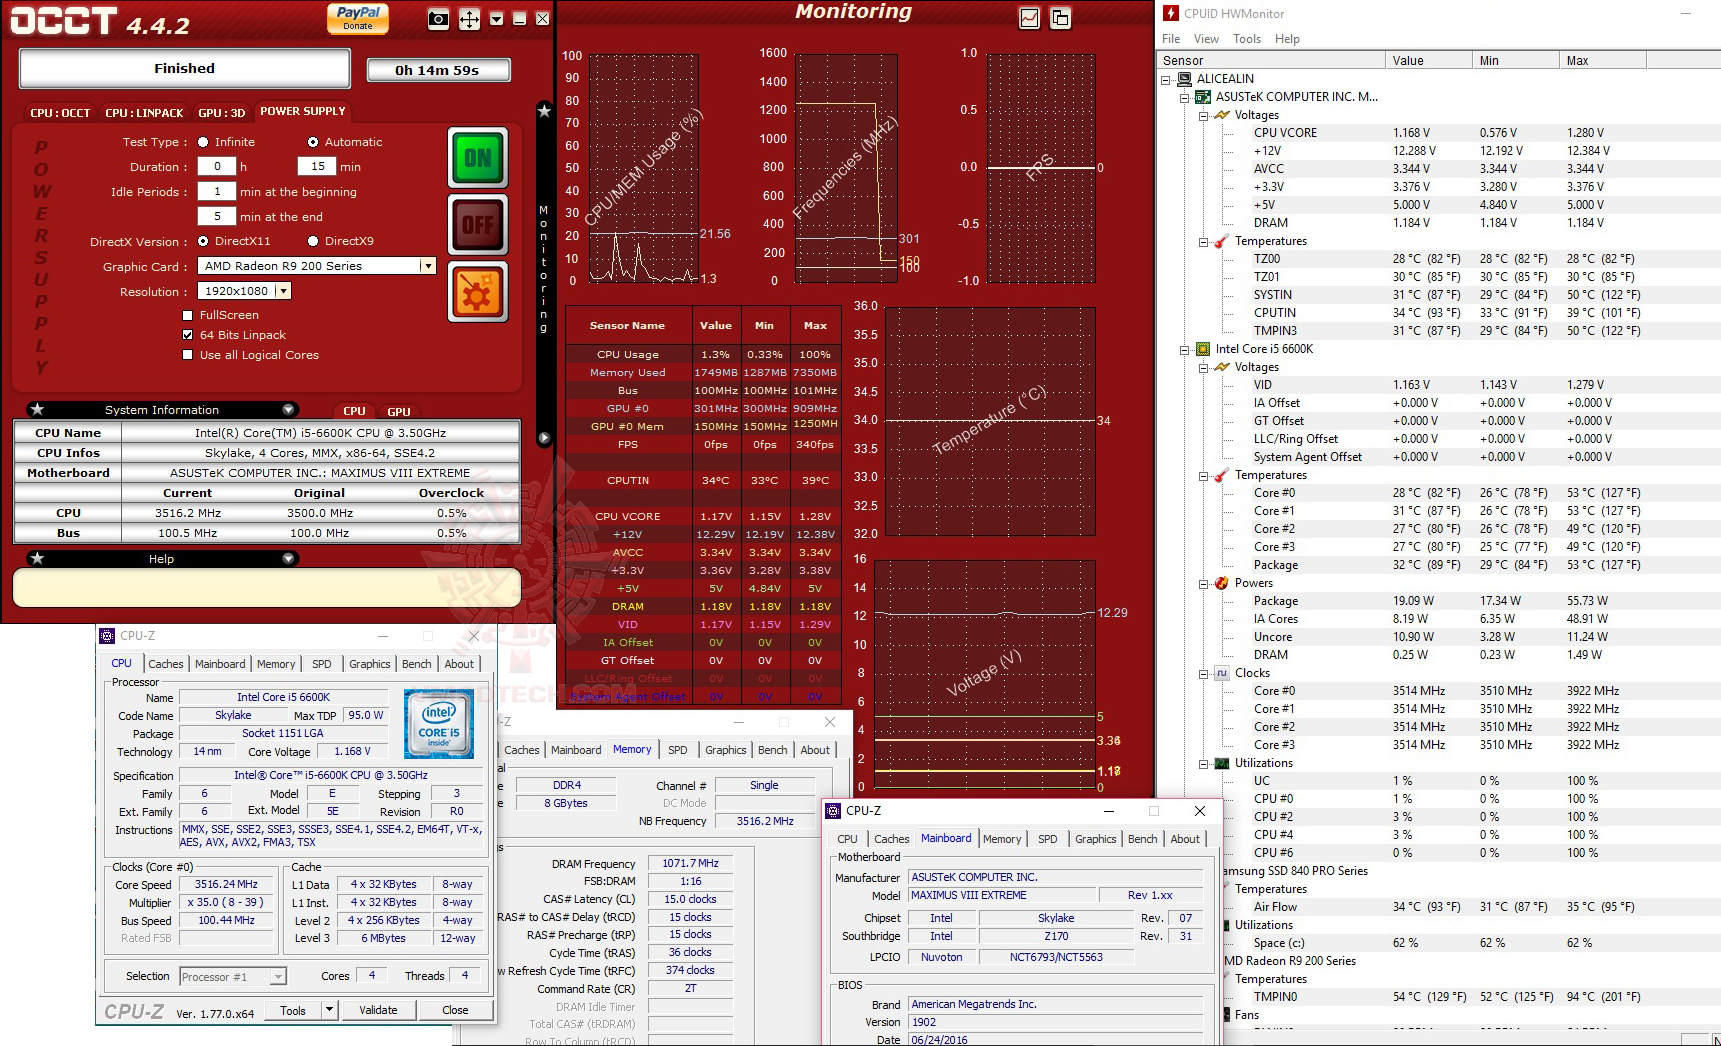Select the Infinite test type radio

click(x=203, y=142)
